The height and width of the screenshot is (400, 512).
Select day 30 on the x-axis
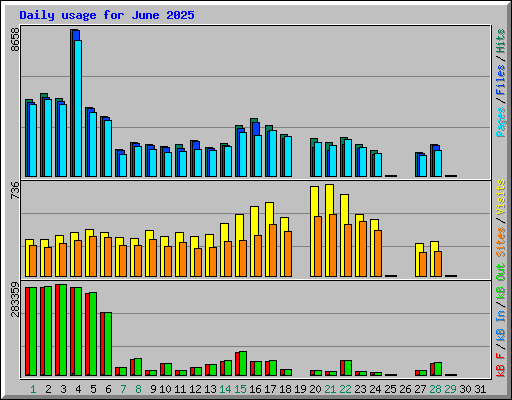tap(465, 389)
